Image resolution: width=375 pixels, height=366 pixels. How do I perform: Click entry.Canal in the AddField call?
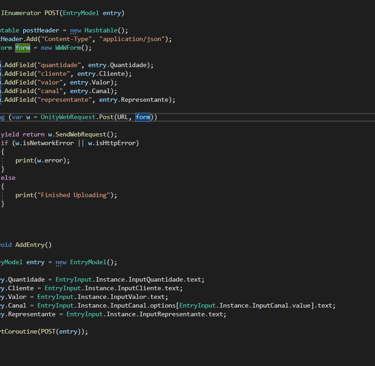tap(90, 91)
